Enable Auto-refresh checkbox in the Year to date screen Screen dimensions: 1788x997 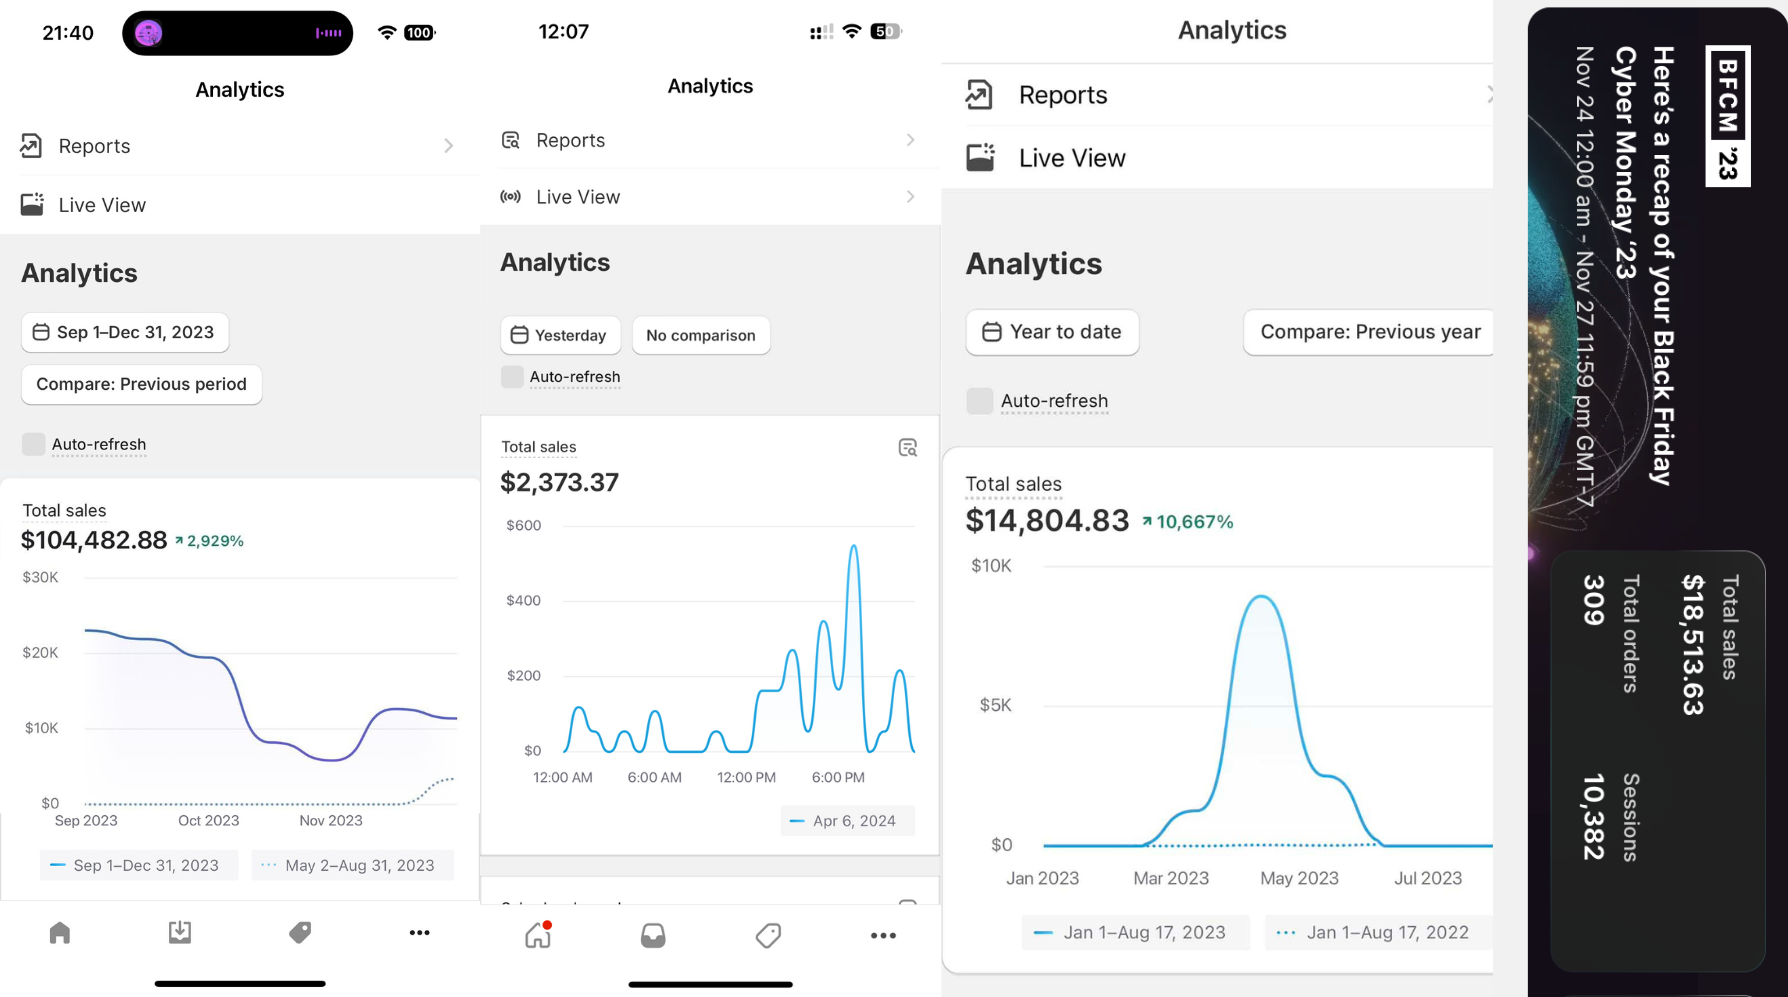tap(980, 401)
